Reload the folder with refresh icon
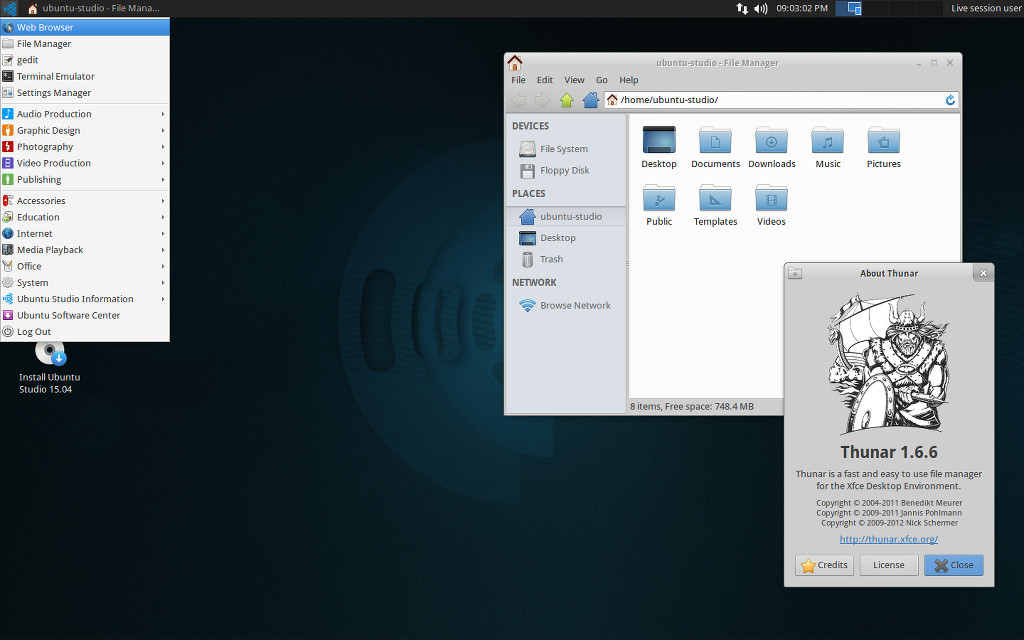The image size is (1024, 640). click(950, 100)
